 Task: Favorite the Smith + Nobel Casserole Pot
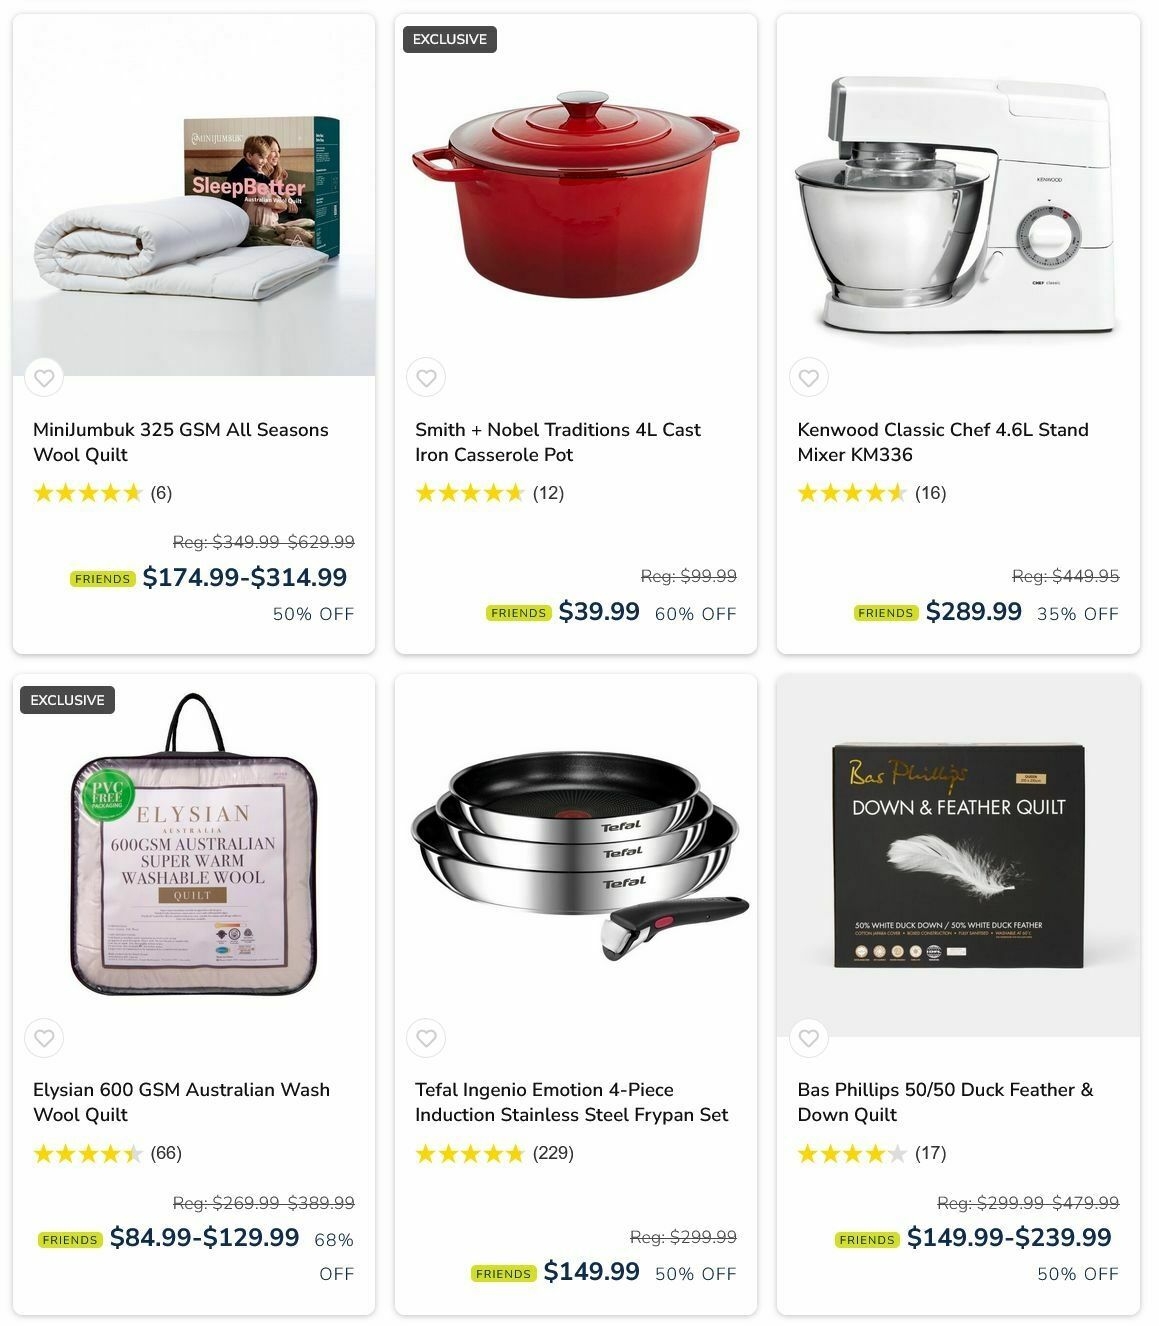pos(426,378)
